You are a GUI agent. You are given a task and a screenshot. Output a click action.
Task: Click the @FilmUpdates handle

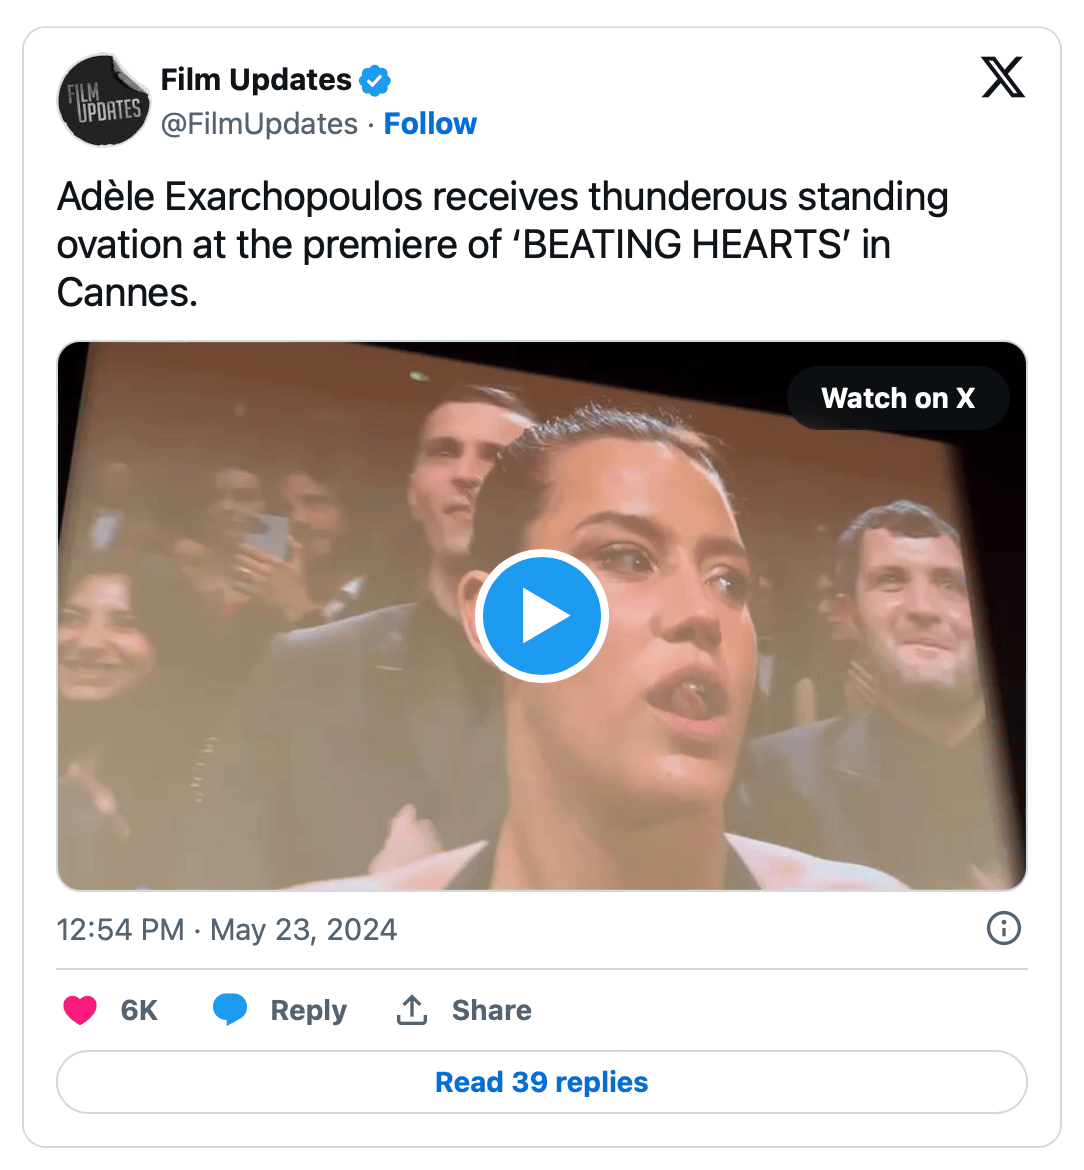[260, 124]
